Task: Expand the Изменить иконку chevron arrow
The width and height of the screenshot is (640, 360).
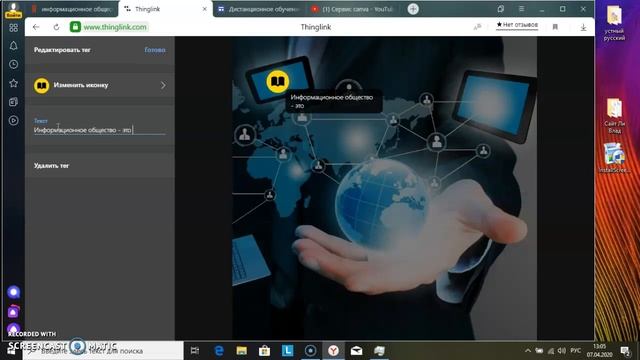Action: [163, 85]
